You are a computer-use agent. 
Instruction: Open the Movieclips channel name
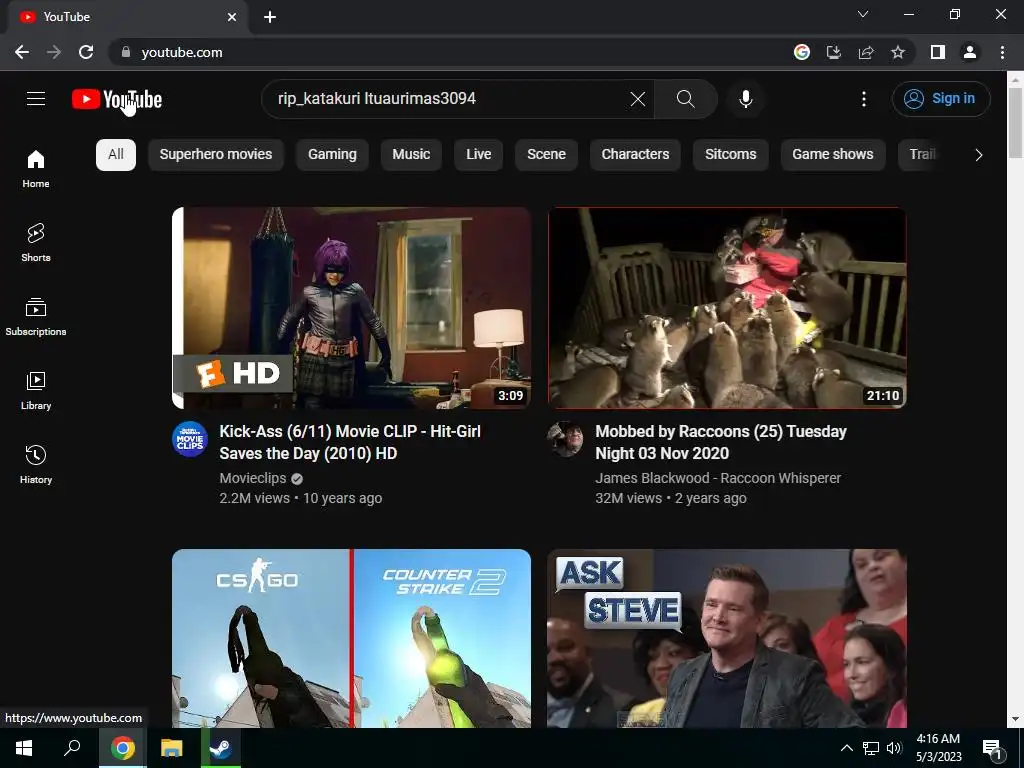pos(253,478)
